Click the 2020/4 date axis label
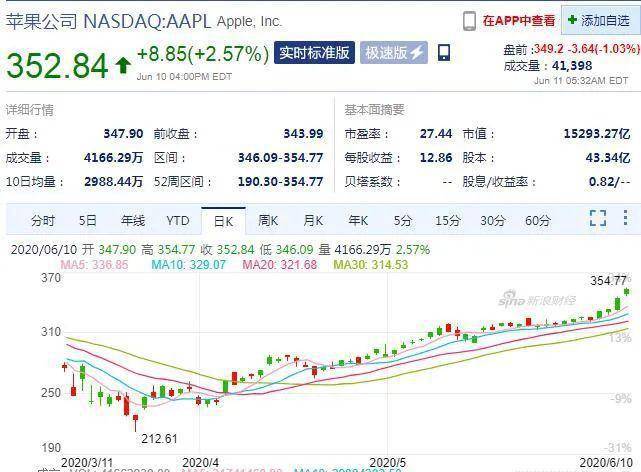The height and width of the screenshot is (472, 641). [x=200, y=463]
